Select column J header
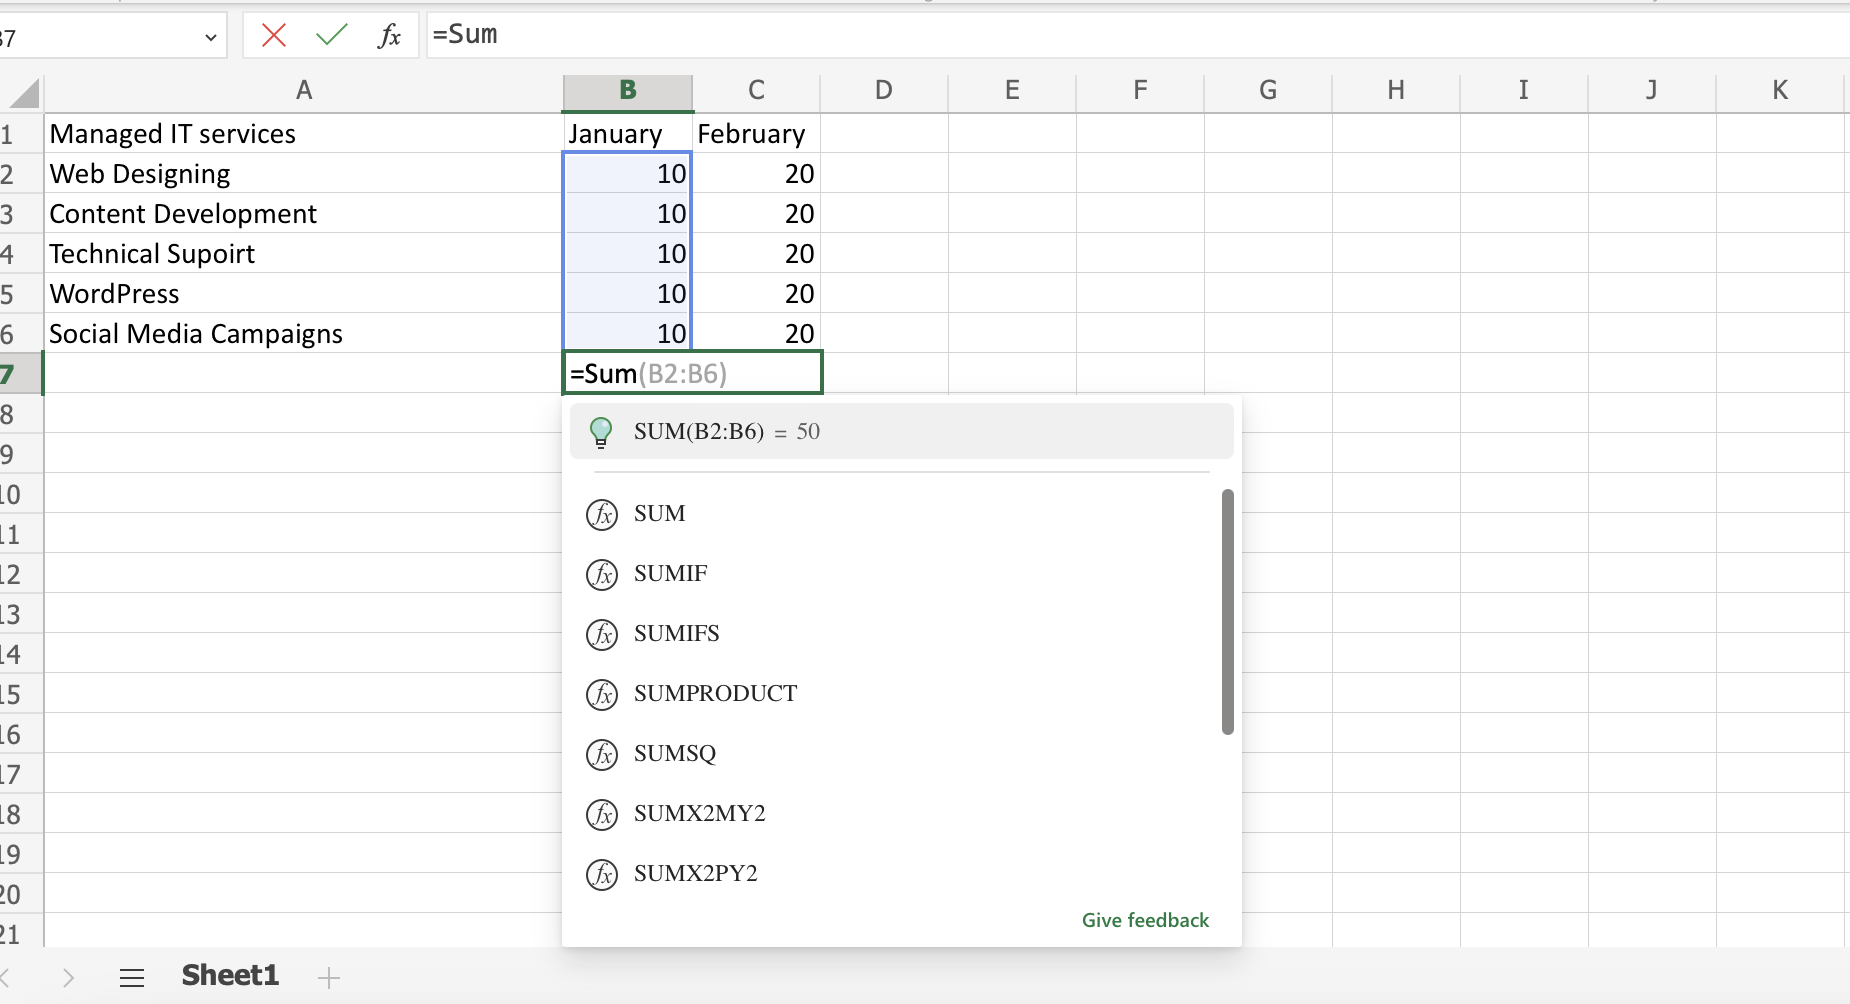Image resolution: width=1850 pixels, height=1004 pixels. click(x=1652, y=91)
